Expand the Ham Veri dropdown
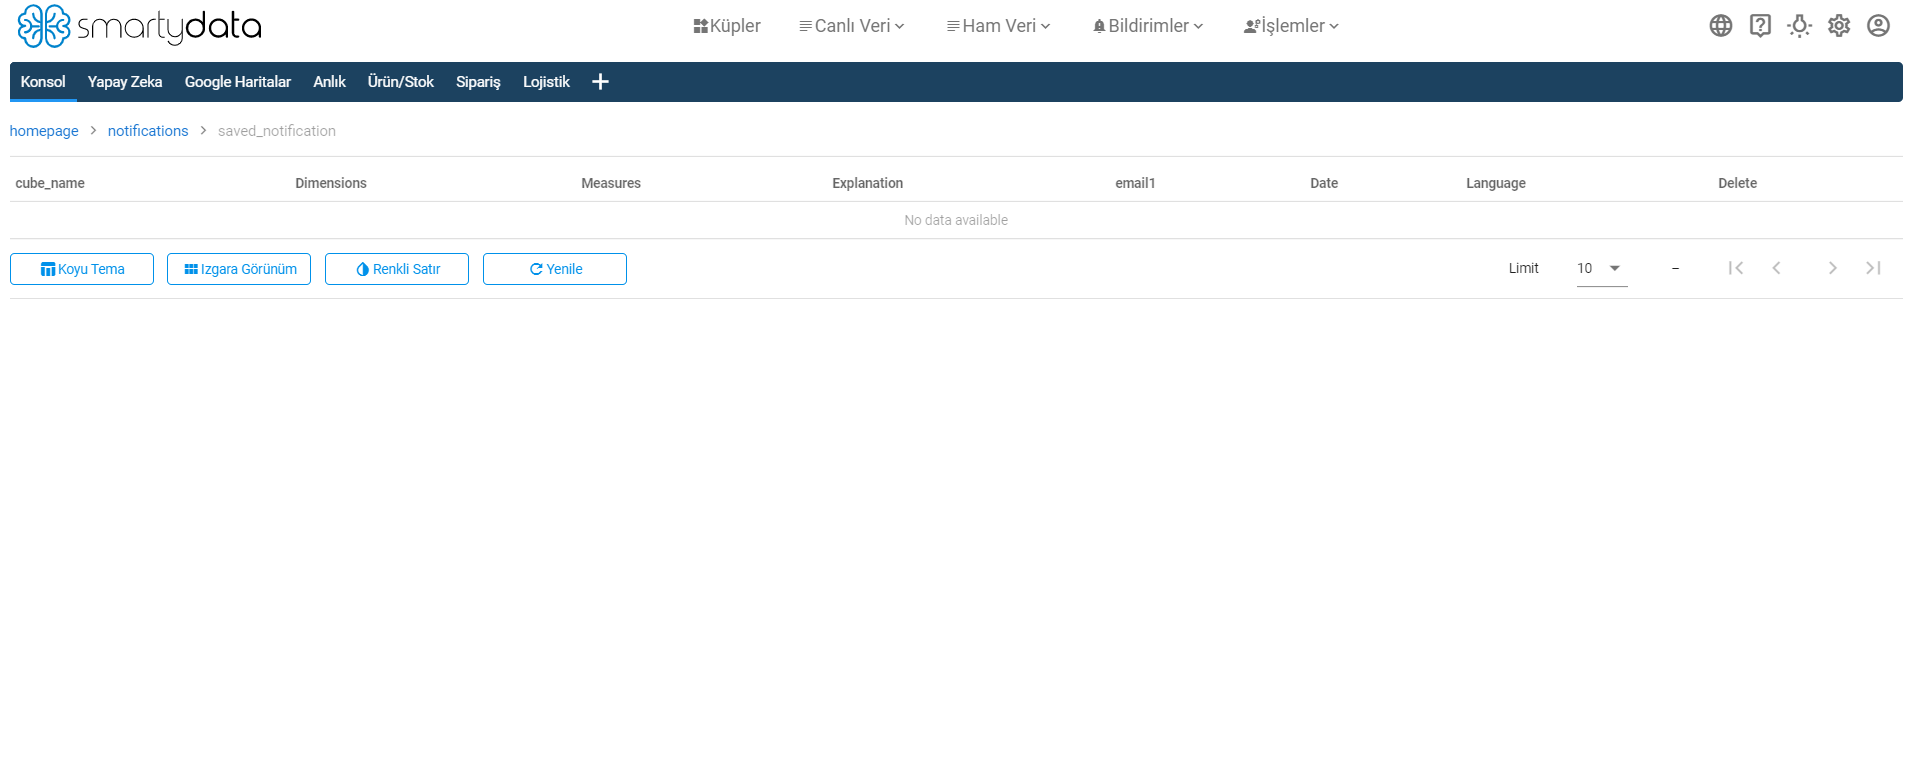1916x762 pixels. click(x=999, y=26)
